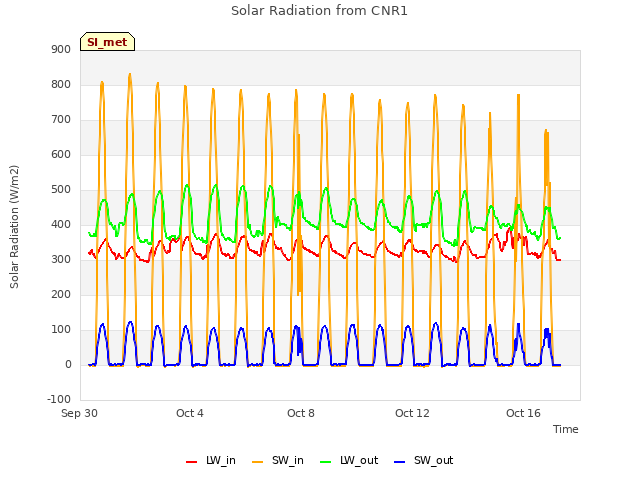This screenshot has width=640, height=480.
Task: Click the 100 y-axis tick label
Action: [x=61, y=330]
